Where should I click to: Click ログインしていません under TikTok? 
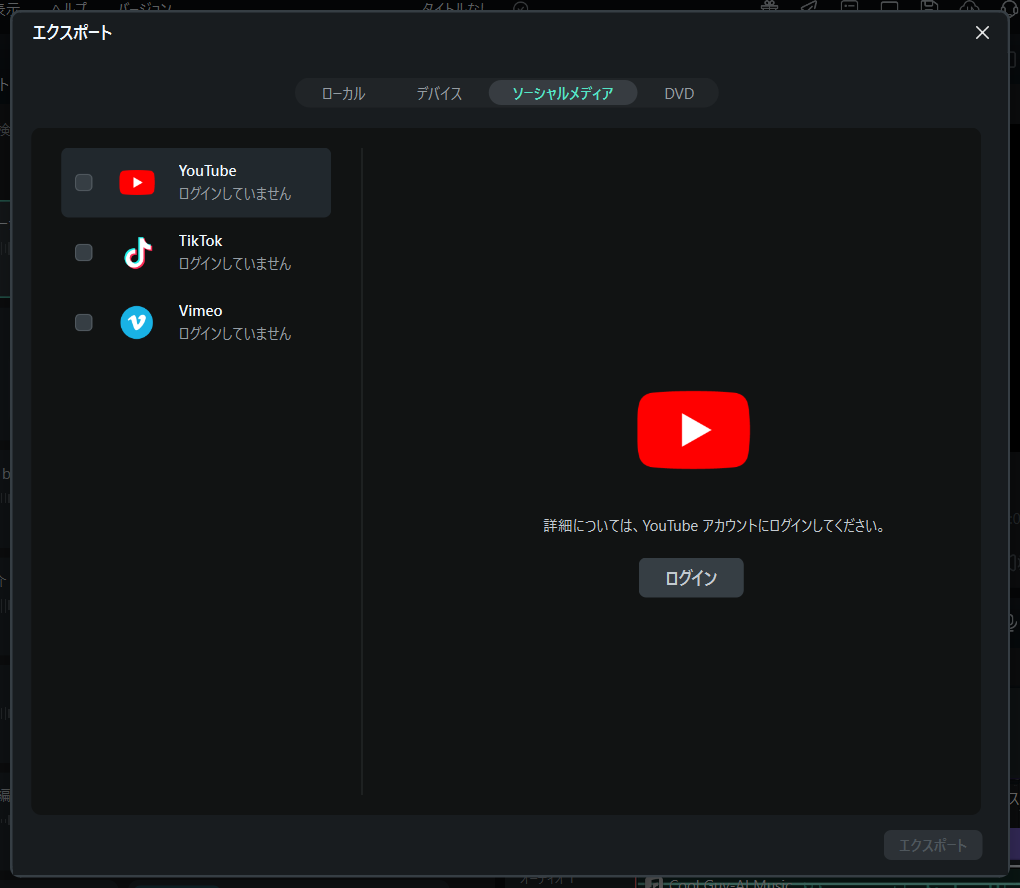235,263
